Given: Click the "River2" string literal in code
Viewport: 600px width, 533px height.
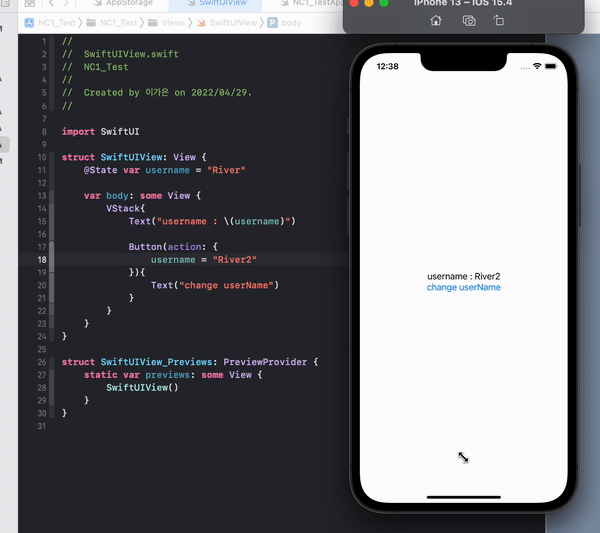Looking at the screenshot, I should pyautogui.click(x=235, y=260).
